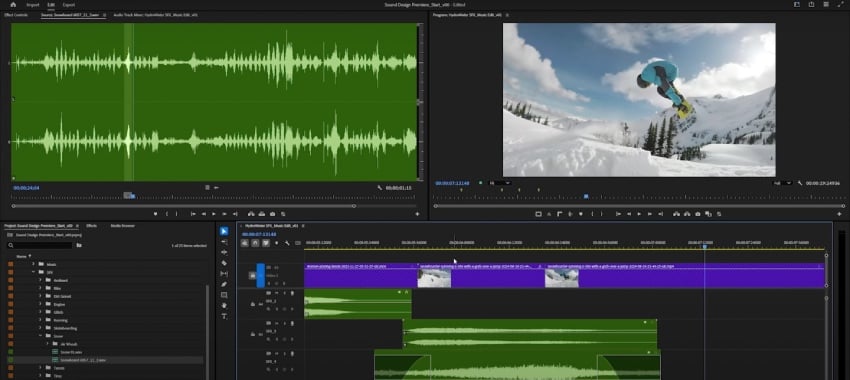Viewport: 850px width, 380px height.
Task: Export frame from Source monitor camera icon
Action: point(272,214)
